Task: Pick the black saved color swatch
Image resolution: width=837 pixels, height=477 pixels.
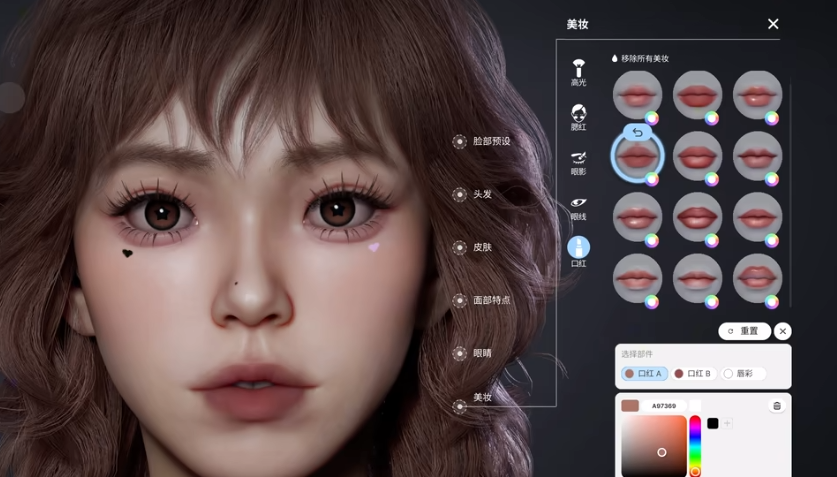Action: 712,424
